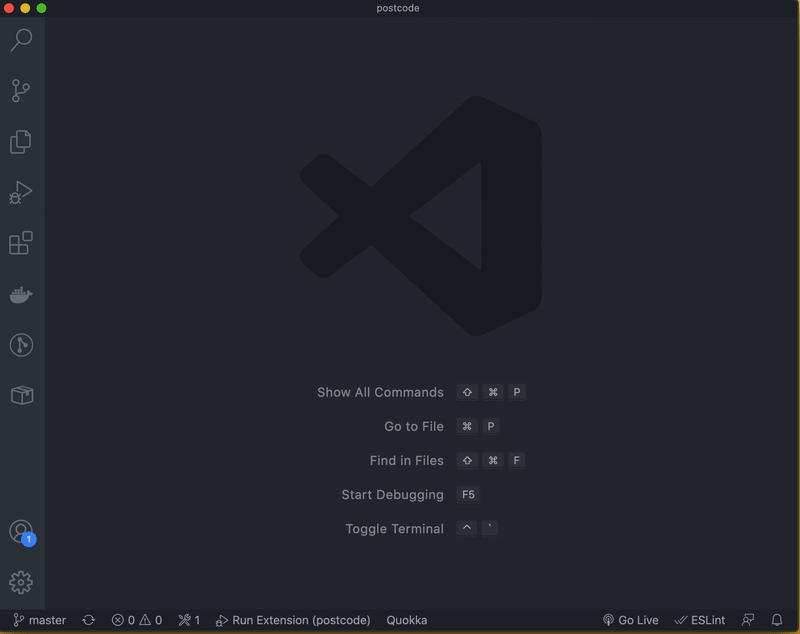Open the Manage gear settings menu

[x=21, y=582]
